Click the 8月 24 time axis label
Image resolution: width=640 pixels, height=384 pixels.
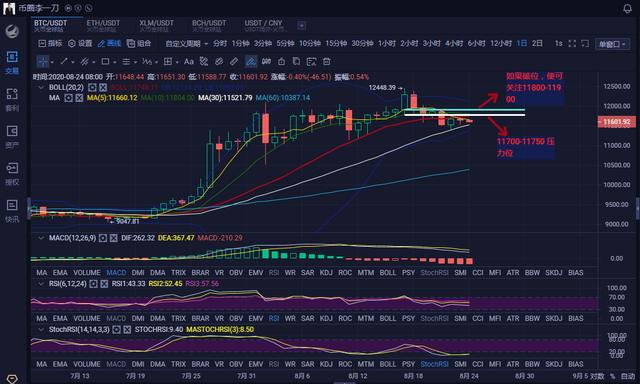coord(469,376)
